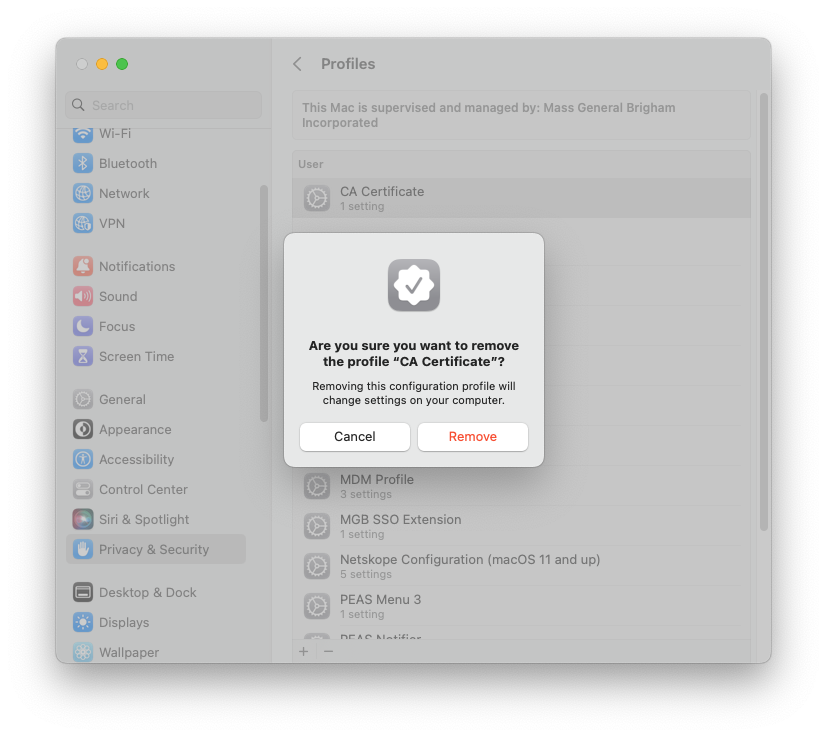Click the "Wallpaper" sidebar label
The image size is (827, 737).
pos(129,653)
